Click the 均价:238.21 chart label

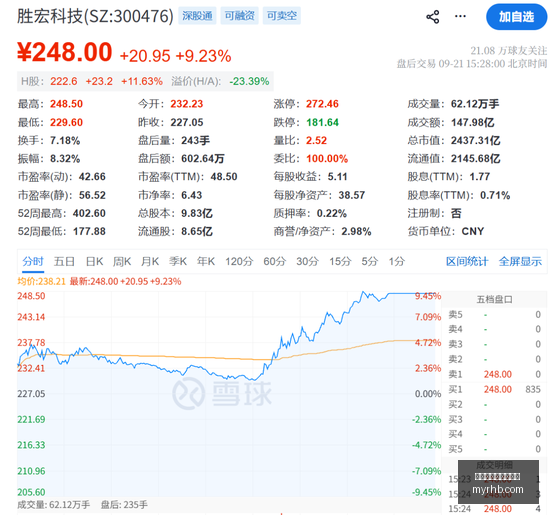[x=41, y=281]
